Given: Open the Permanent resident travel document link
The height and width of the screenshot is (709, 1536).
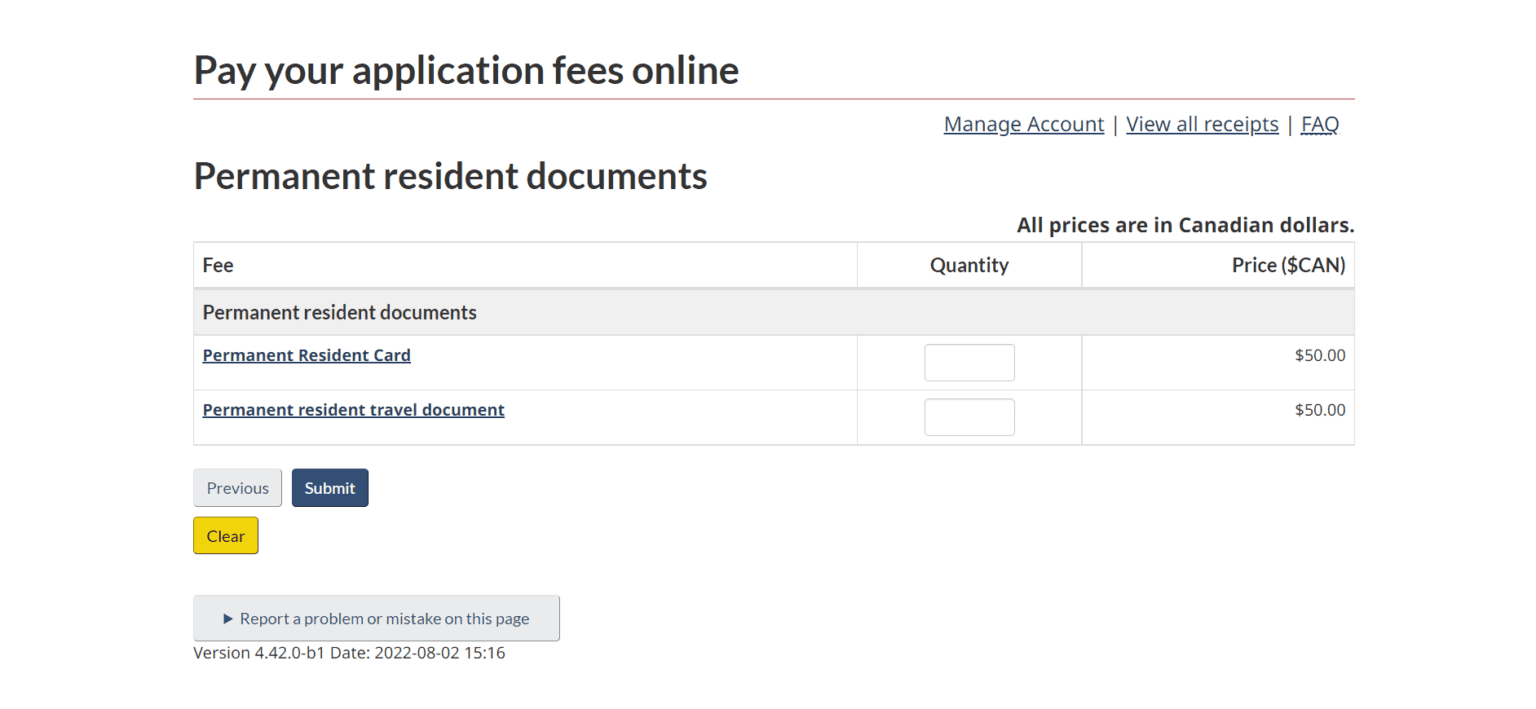Looking at the screenshot, I should (353, 410).
